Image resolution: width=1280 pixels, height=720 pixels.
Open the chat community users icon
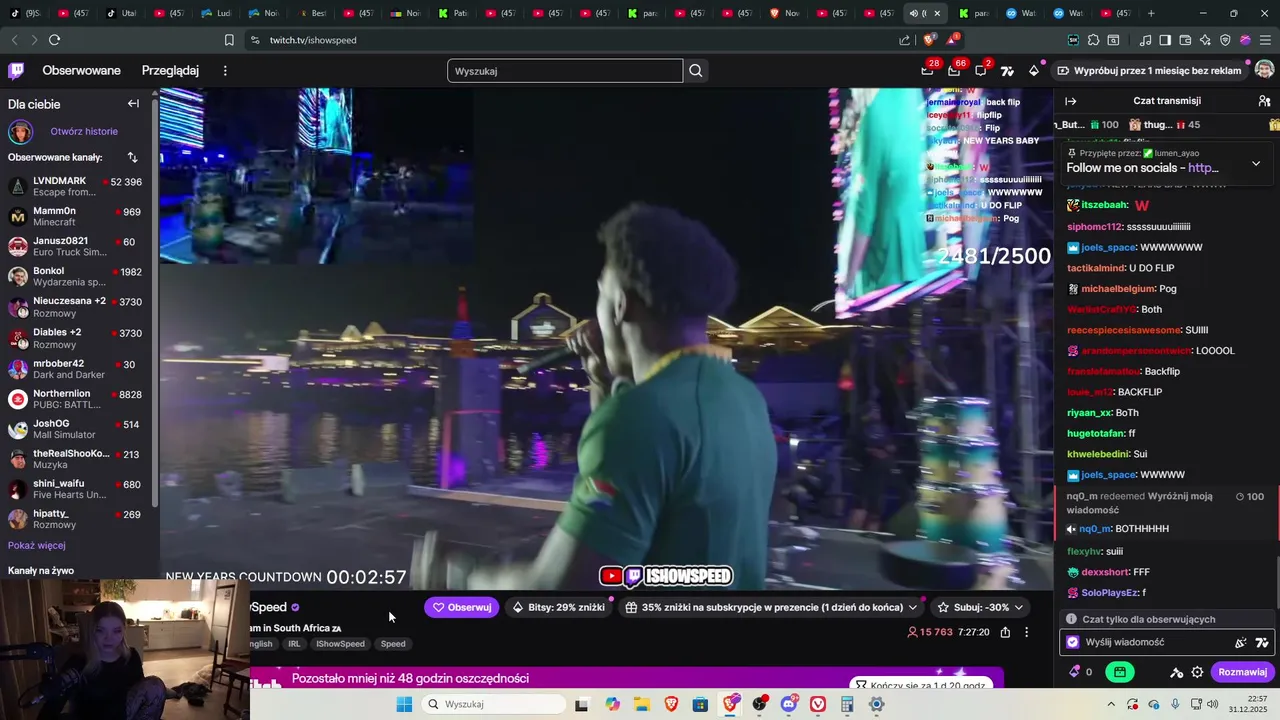coord(1264,101)
